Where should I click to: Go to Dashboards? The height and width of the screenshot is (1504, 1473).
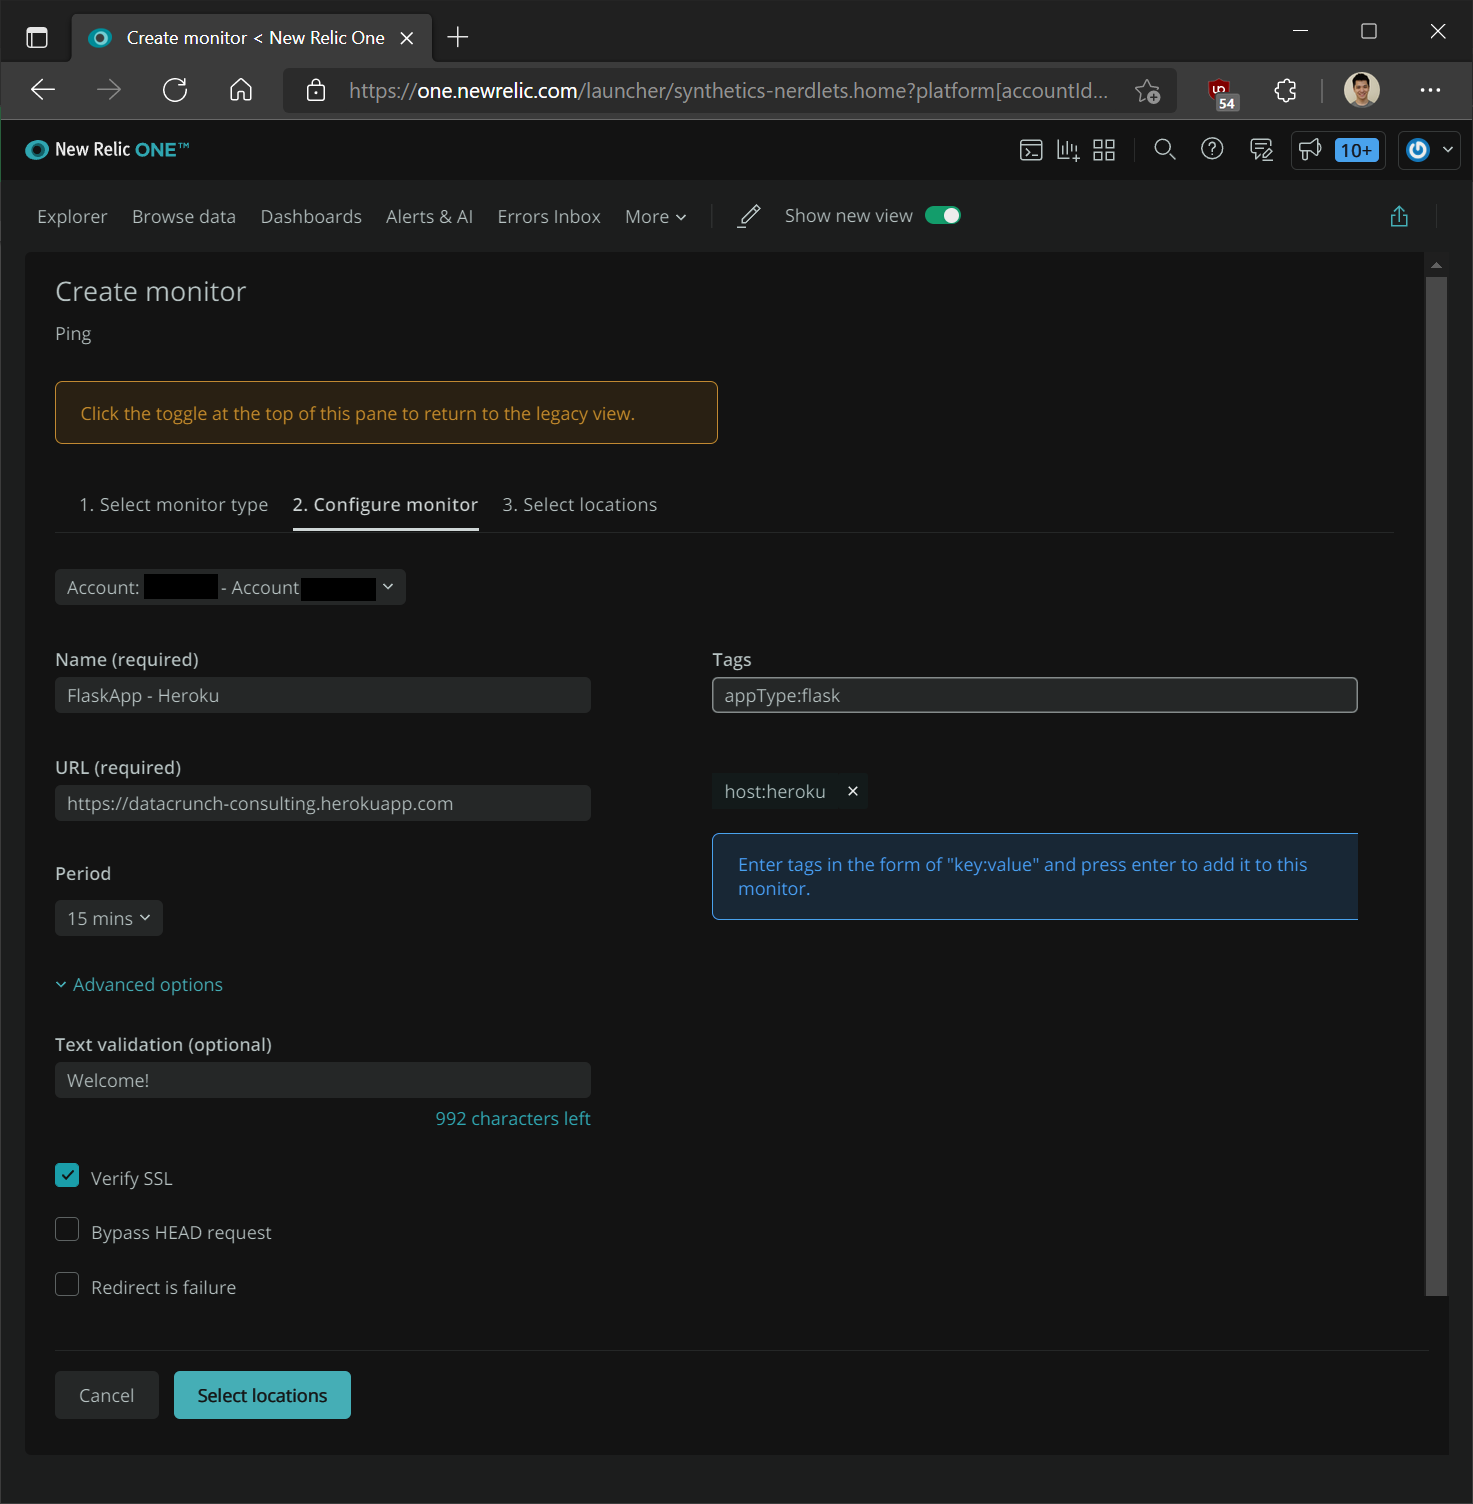pyautogui.click(x=311, y=216)
